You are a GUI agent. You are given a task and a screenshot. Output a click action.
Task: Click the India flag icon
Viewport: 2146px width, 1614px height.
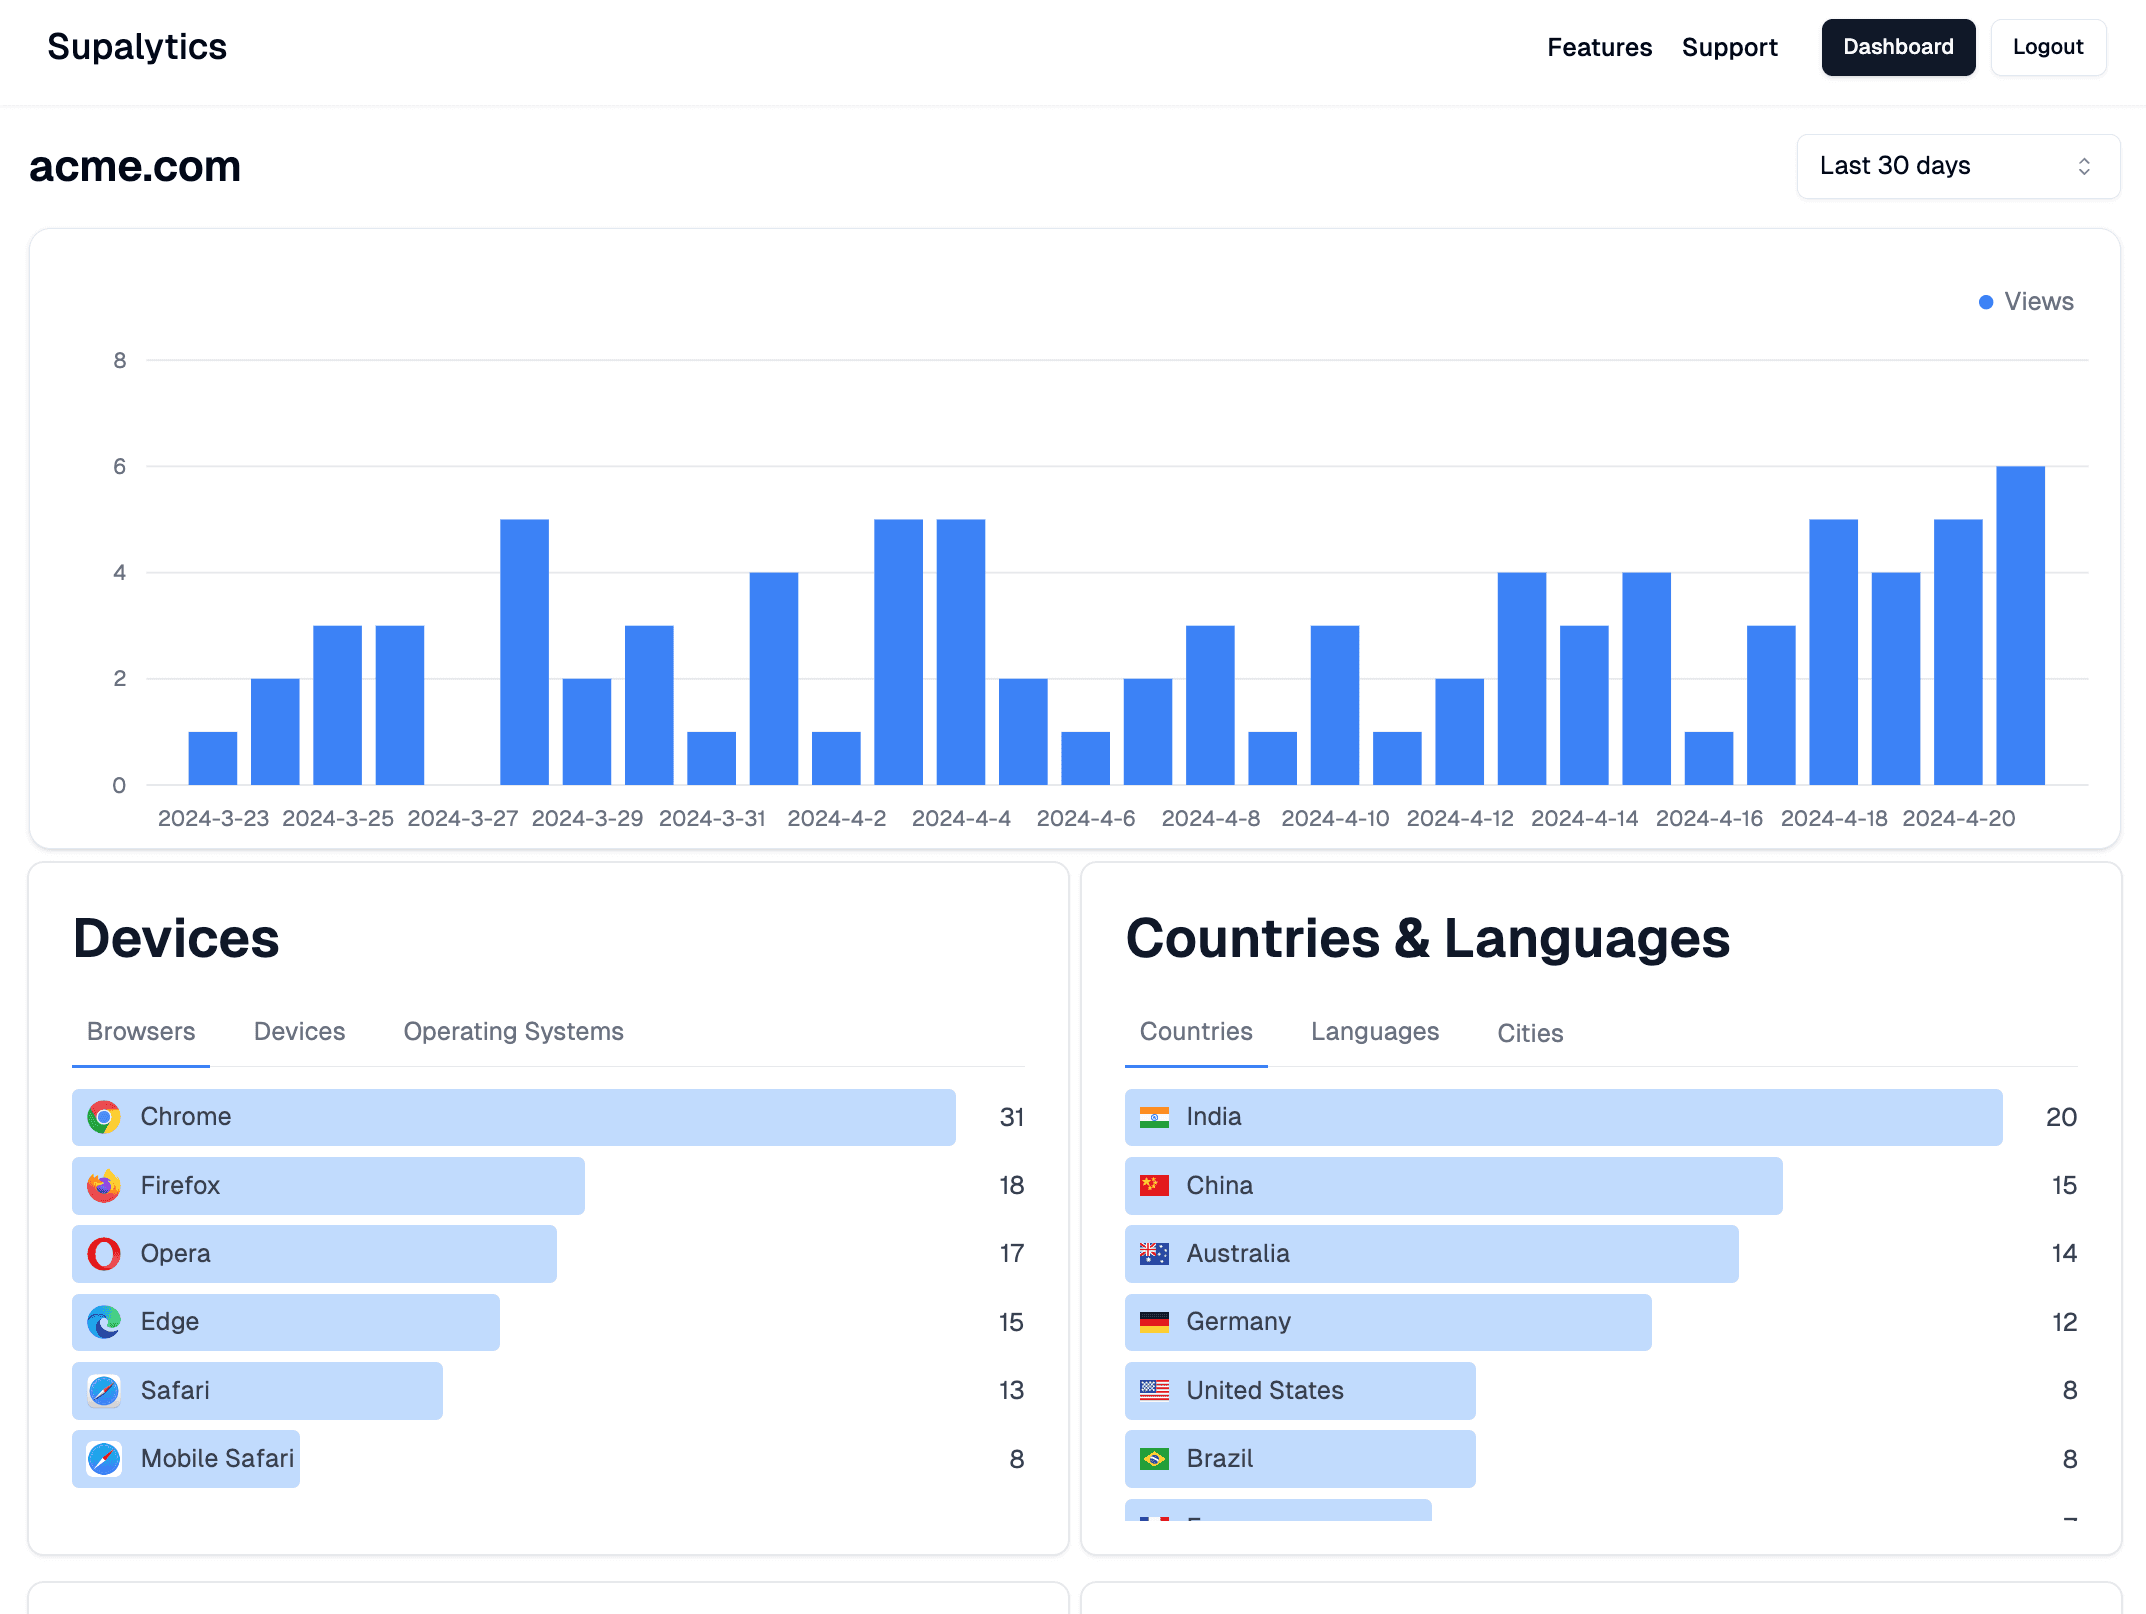point(1154,1117)
